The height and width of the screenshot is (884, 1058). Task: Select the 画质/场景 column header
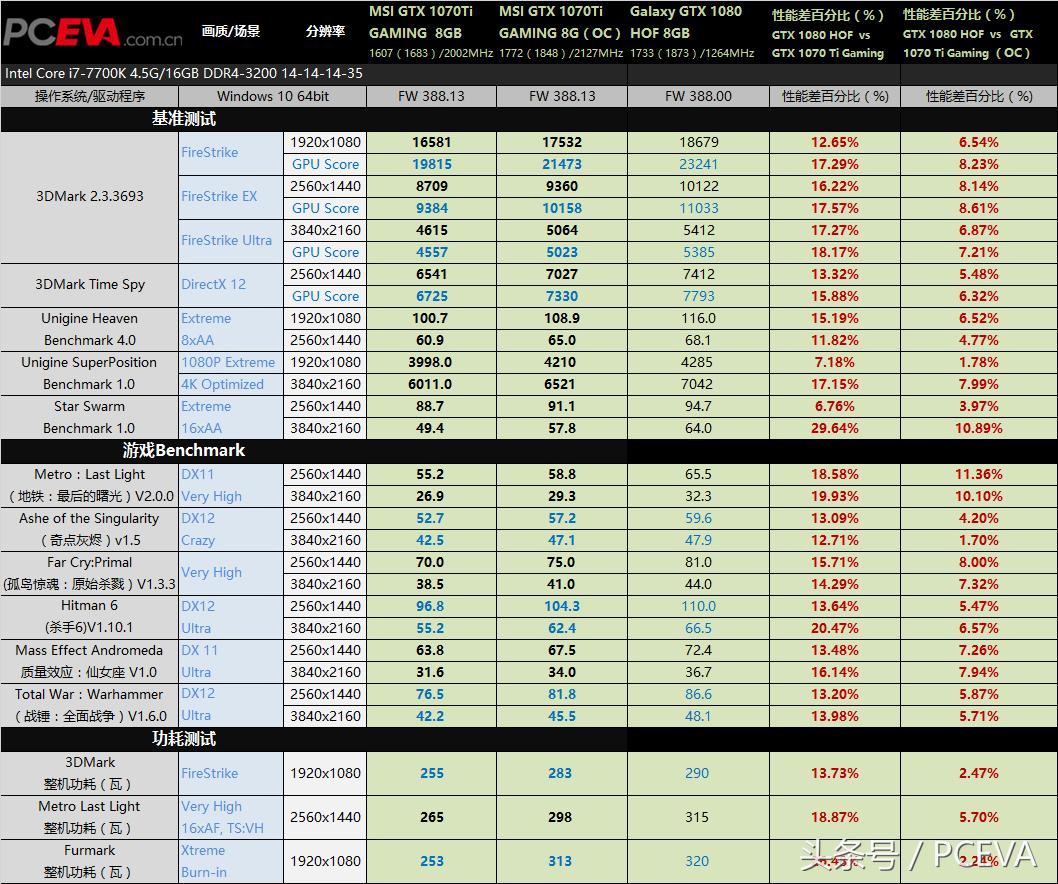[231, 31]
